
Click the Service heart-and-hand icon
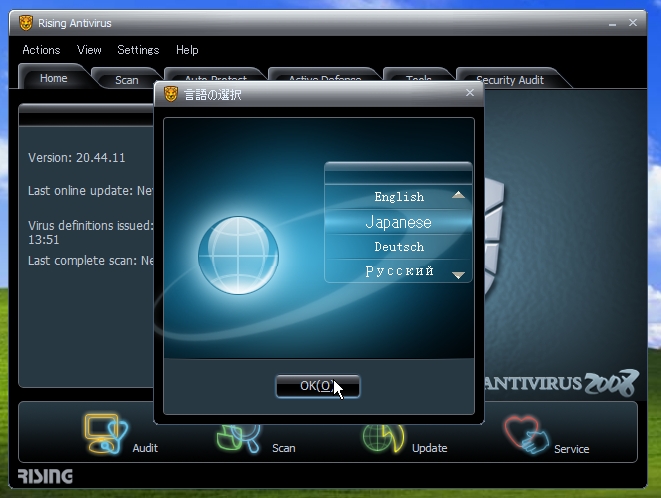pos(526,435)
